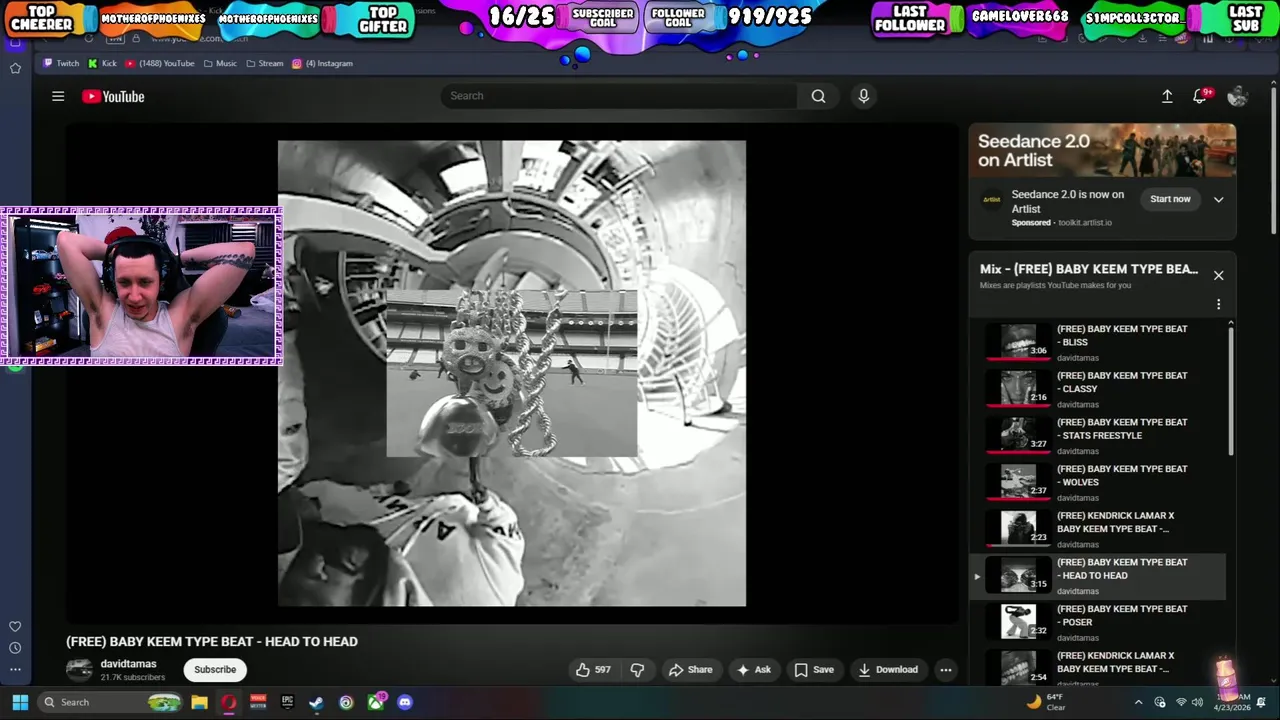Image resolution: width=1280 pixels, height=720 pixels.
Task: Open the Stream bookmarks folder
Action: point(265,63)
